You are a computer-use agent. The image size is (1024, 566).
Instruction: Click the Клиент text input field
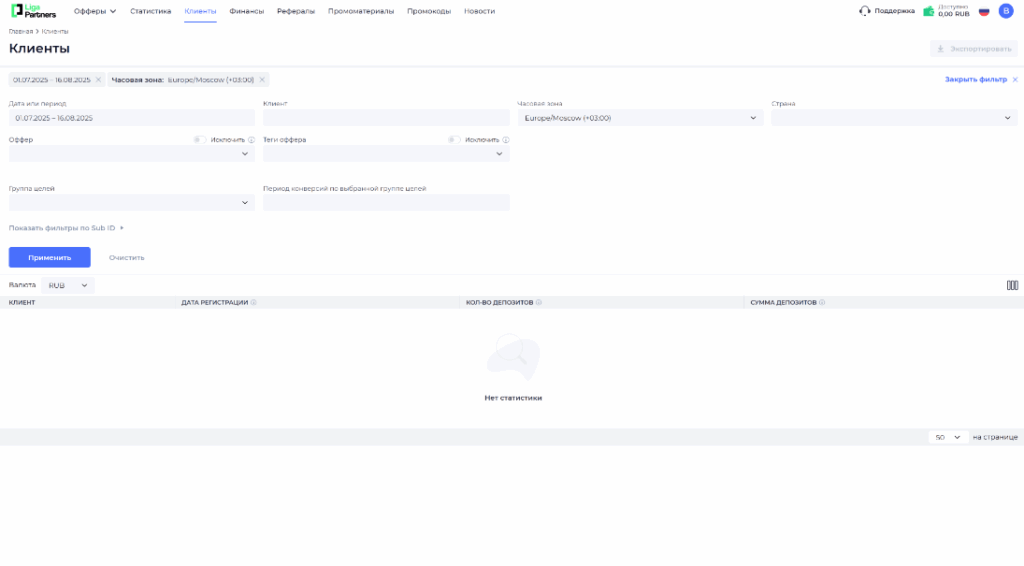(x=386, y=118)
